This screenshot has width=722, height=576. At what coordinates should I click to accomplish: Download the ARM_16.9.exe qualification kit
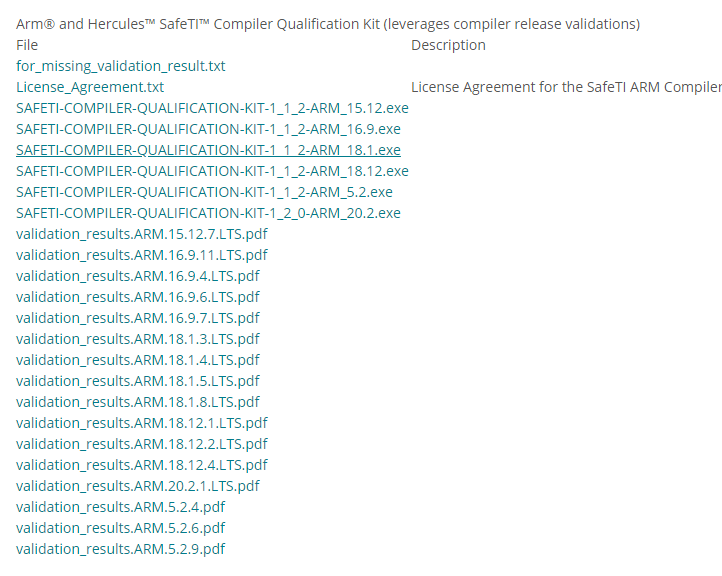click(208, 129)
